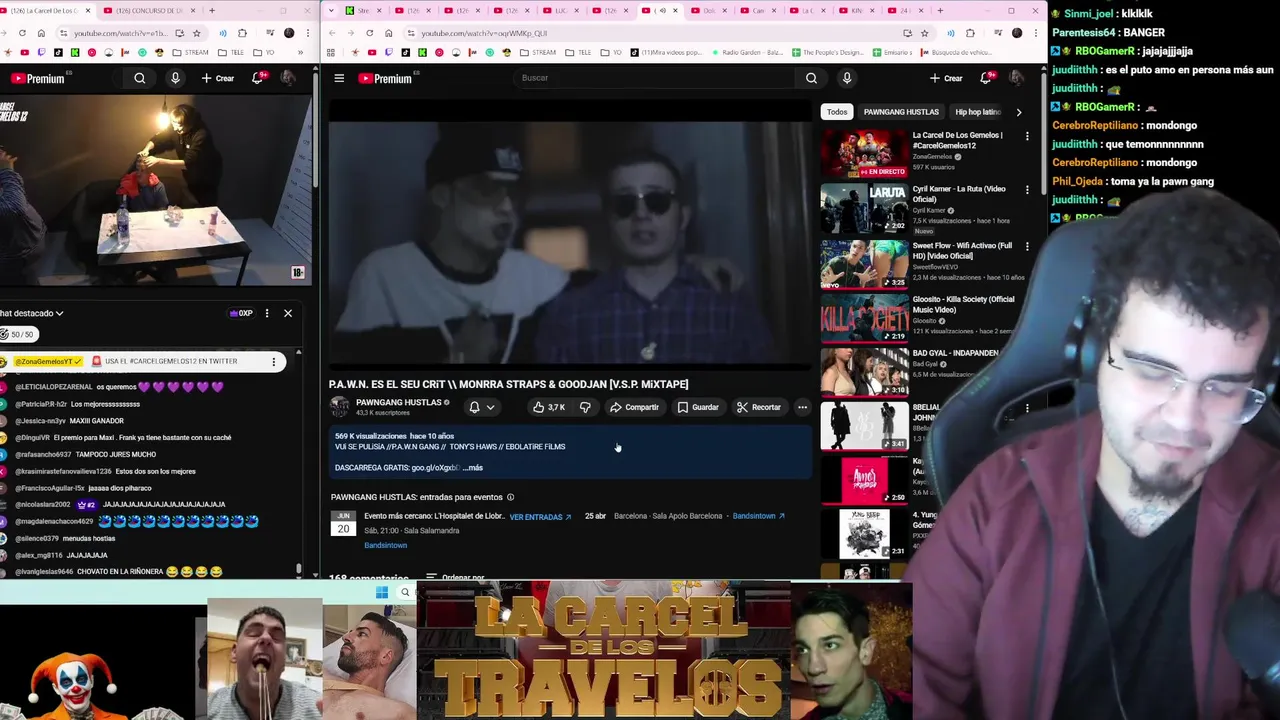The image size is (1280, 720).
Task: Expand Chat destacado mode dropdown
Action: pyautogui.click(x=32, y=313)
